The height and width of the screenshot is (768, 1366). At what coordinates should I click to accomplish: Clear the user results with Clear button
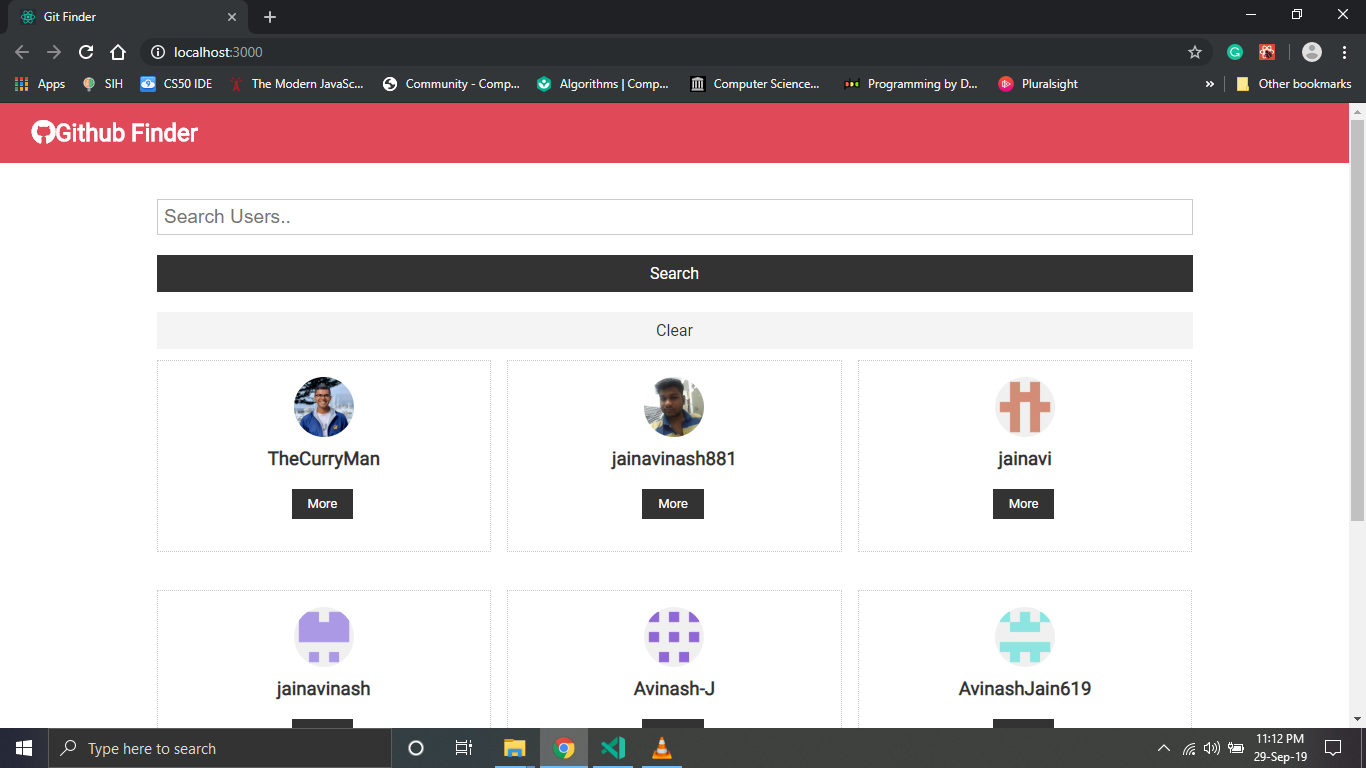pyautogui.click(x=674, y=330)
